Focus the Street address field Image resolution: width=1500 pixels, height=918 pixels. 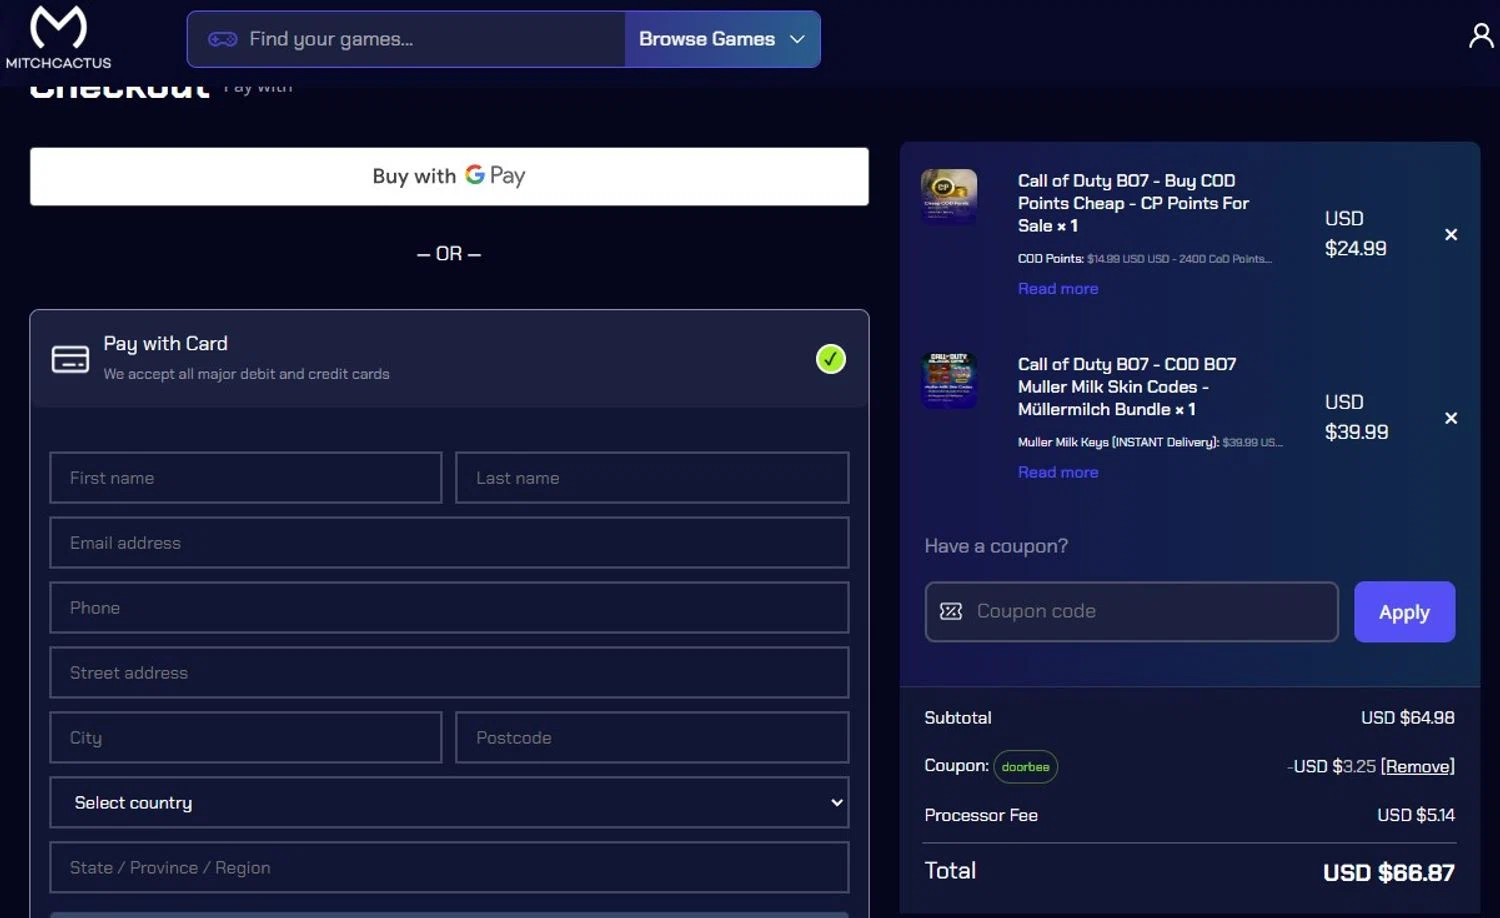click(449, 673)
